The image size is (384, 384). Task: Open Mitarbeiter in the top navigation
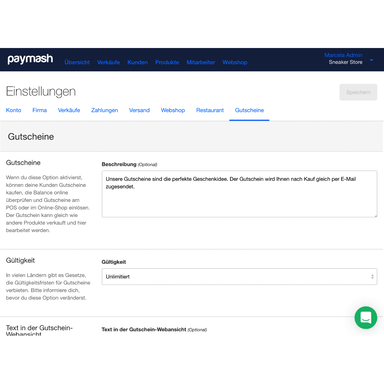201,62
